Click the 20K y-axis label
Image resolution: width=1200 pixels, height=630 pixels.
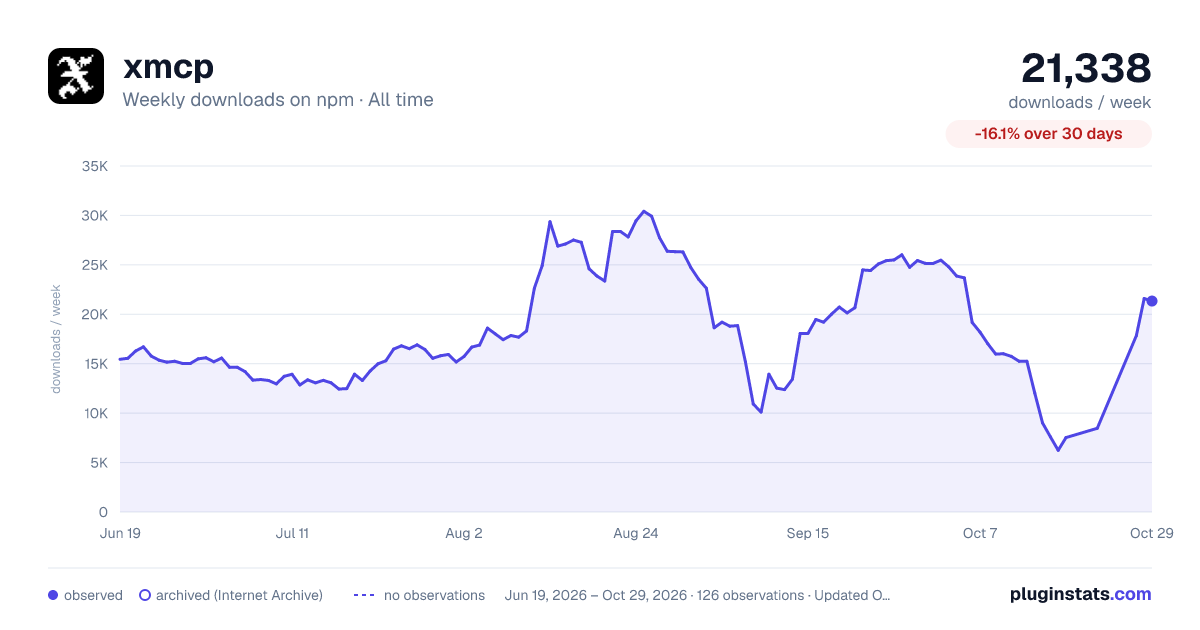pyautogui.click(x=94, y=314)
